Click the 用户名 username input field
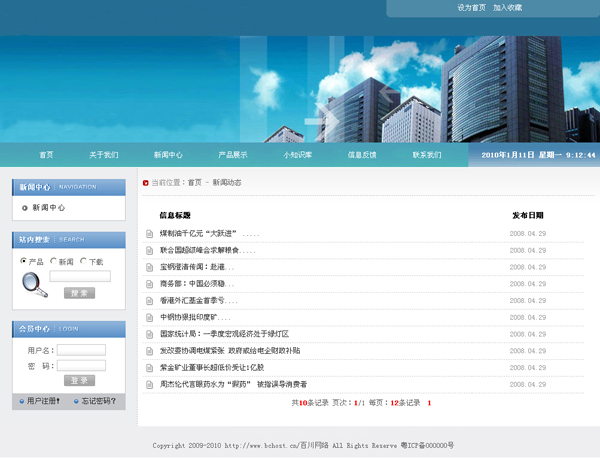600x458 pixels. (x=81, y=350)
